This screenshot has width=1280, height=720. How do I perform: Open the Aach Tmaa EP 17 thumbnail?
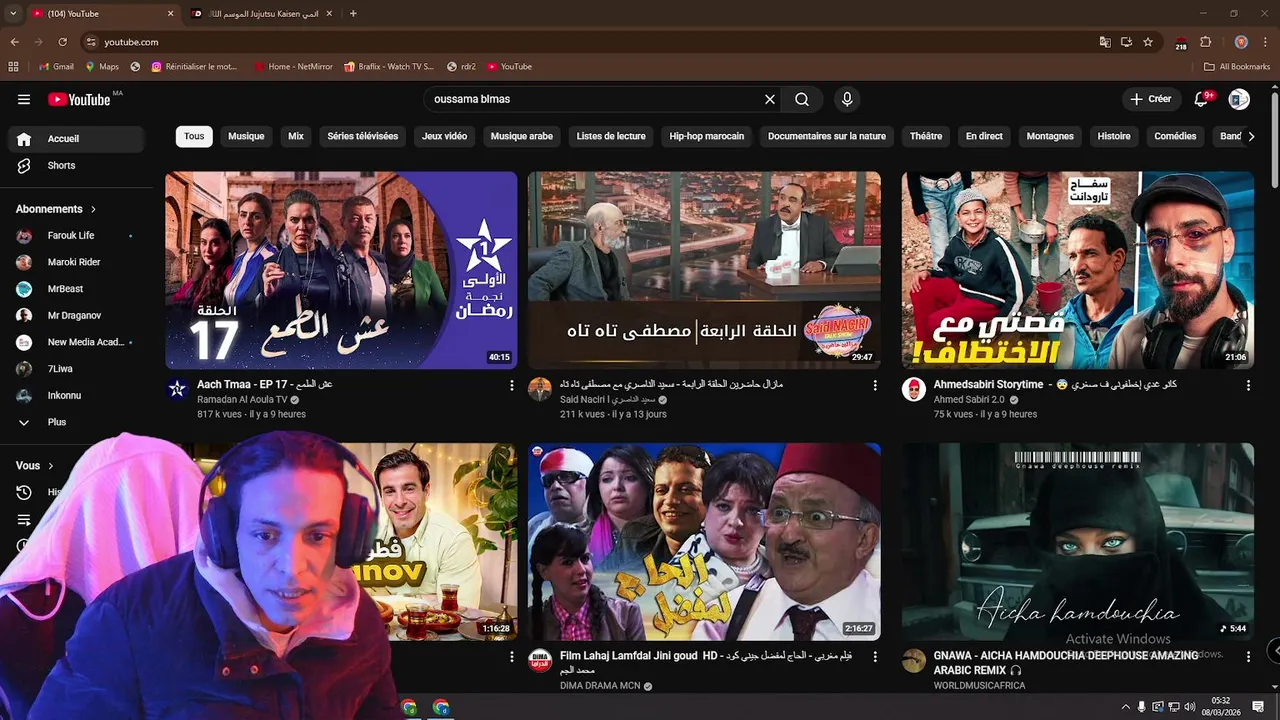[341, 270]
